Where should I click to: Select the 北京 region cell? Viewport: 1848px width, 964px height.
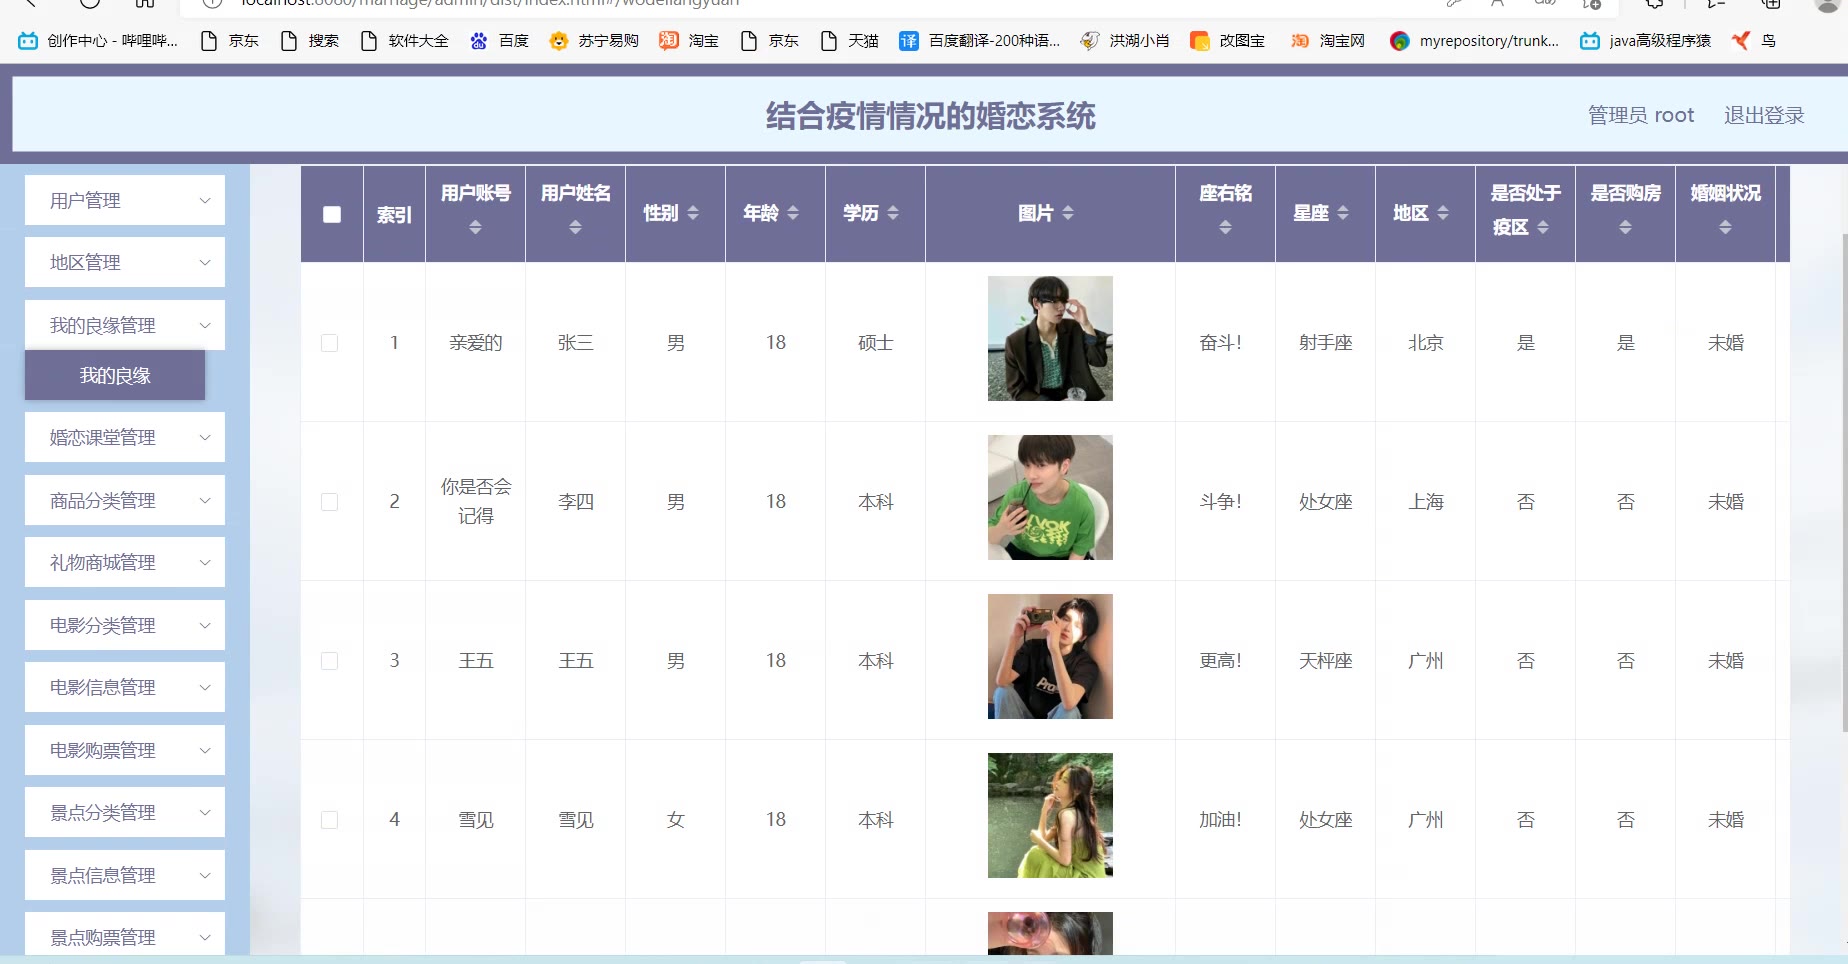1426,343
